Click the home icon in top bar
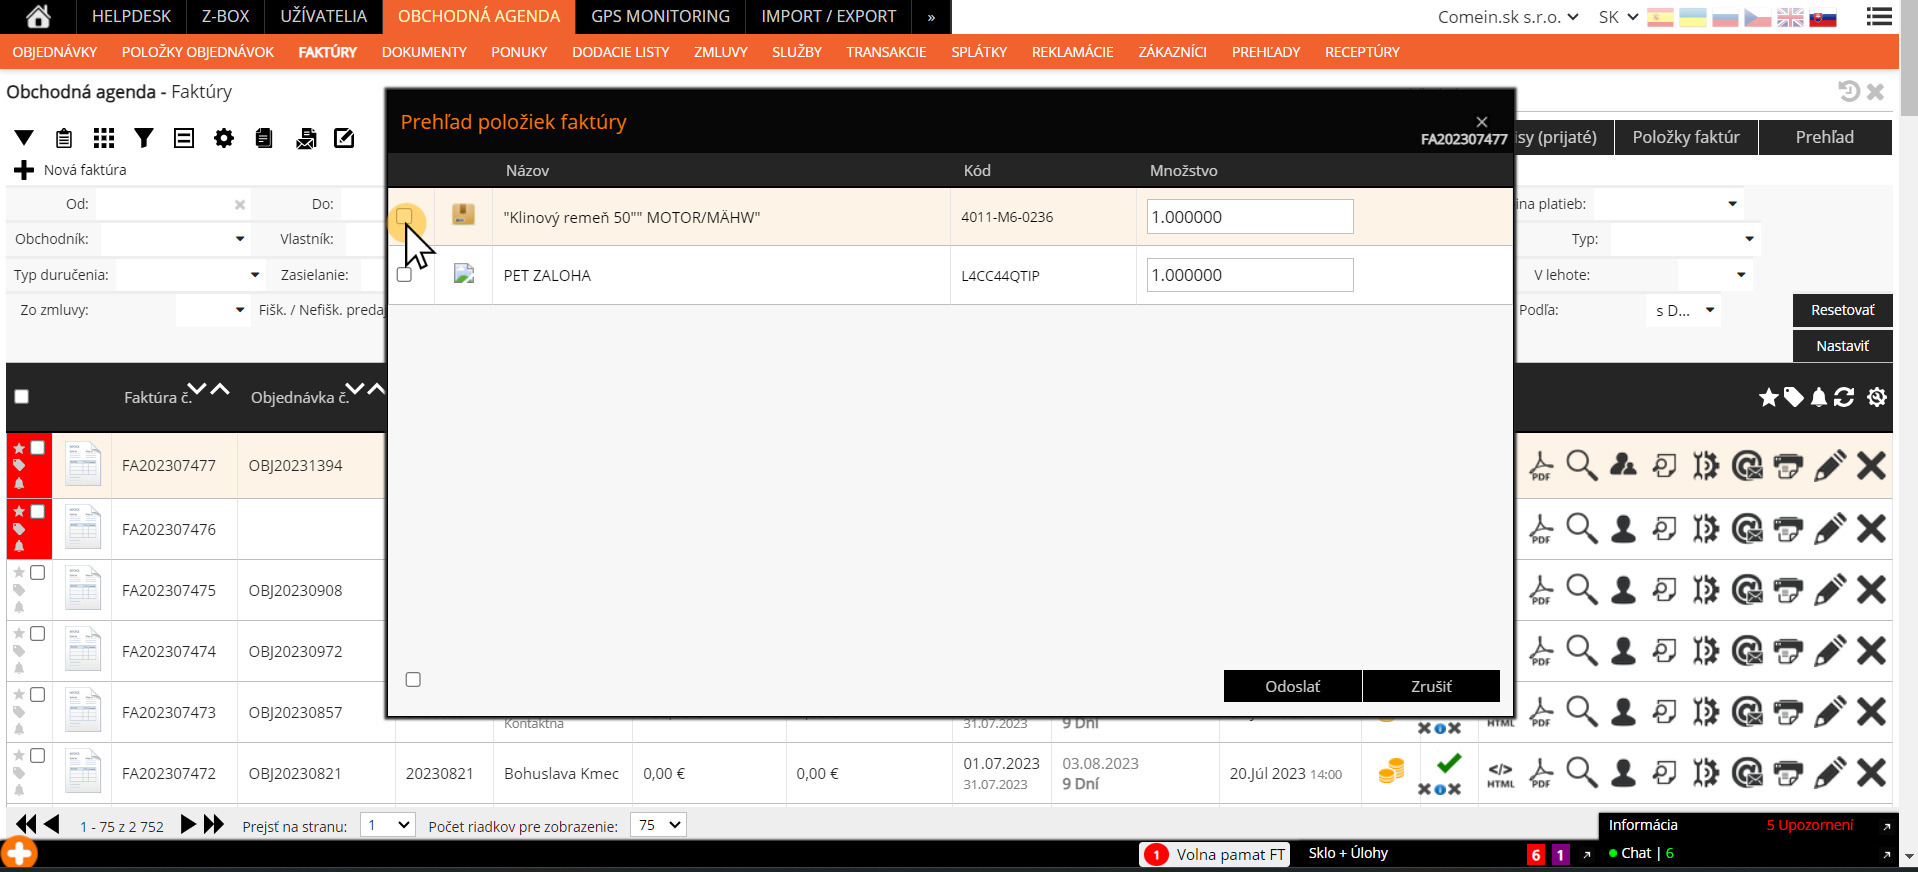 tap(38, 16)
